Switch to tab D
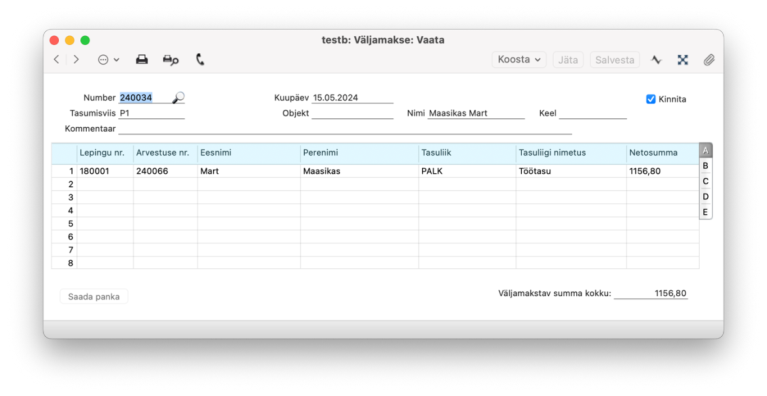Image resolution: width=767 pixels, height=396 pixels. click(705, 197)
